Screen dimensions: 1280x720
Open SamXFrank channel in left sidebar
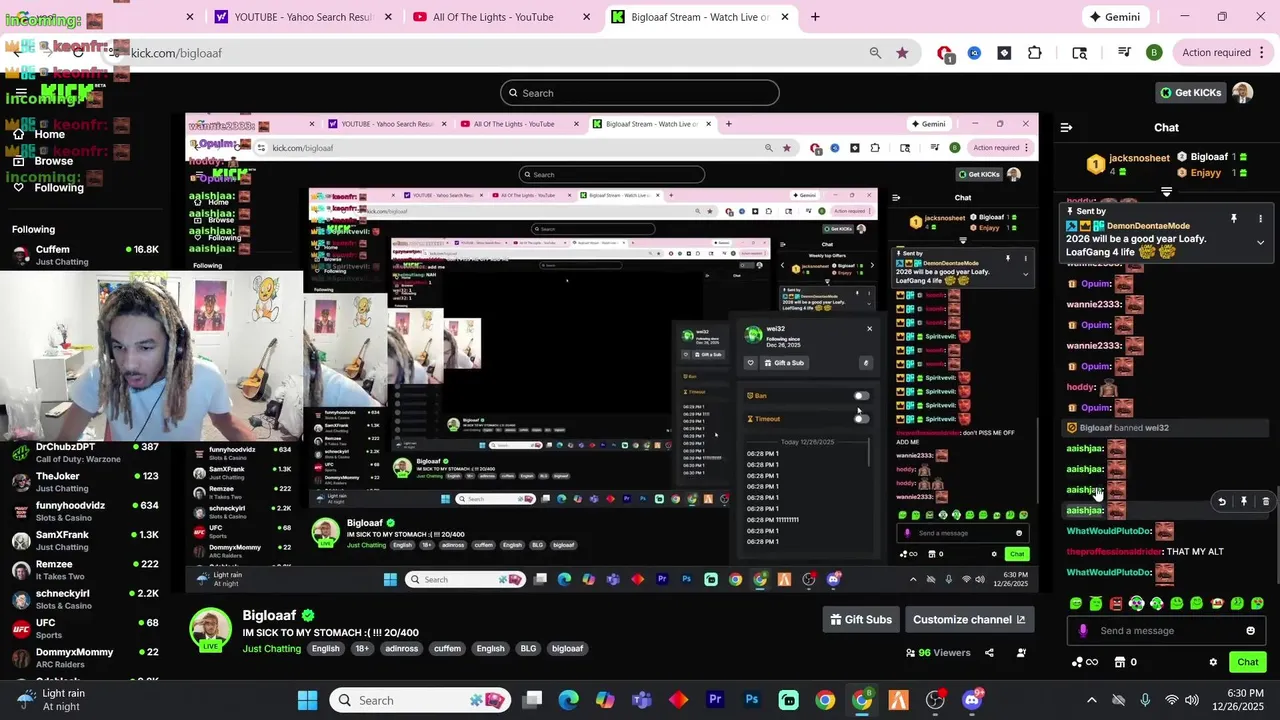click(x=85, y=540)
